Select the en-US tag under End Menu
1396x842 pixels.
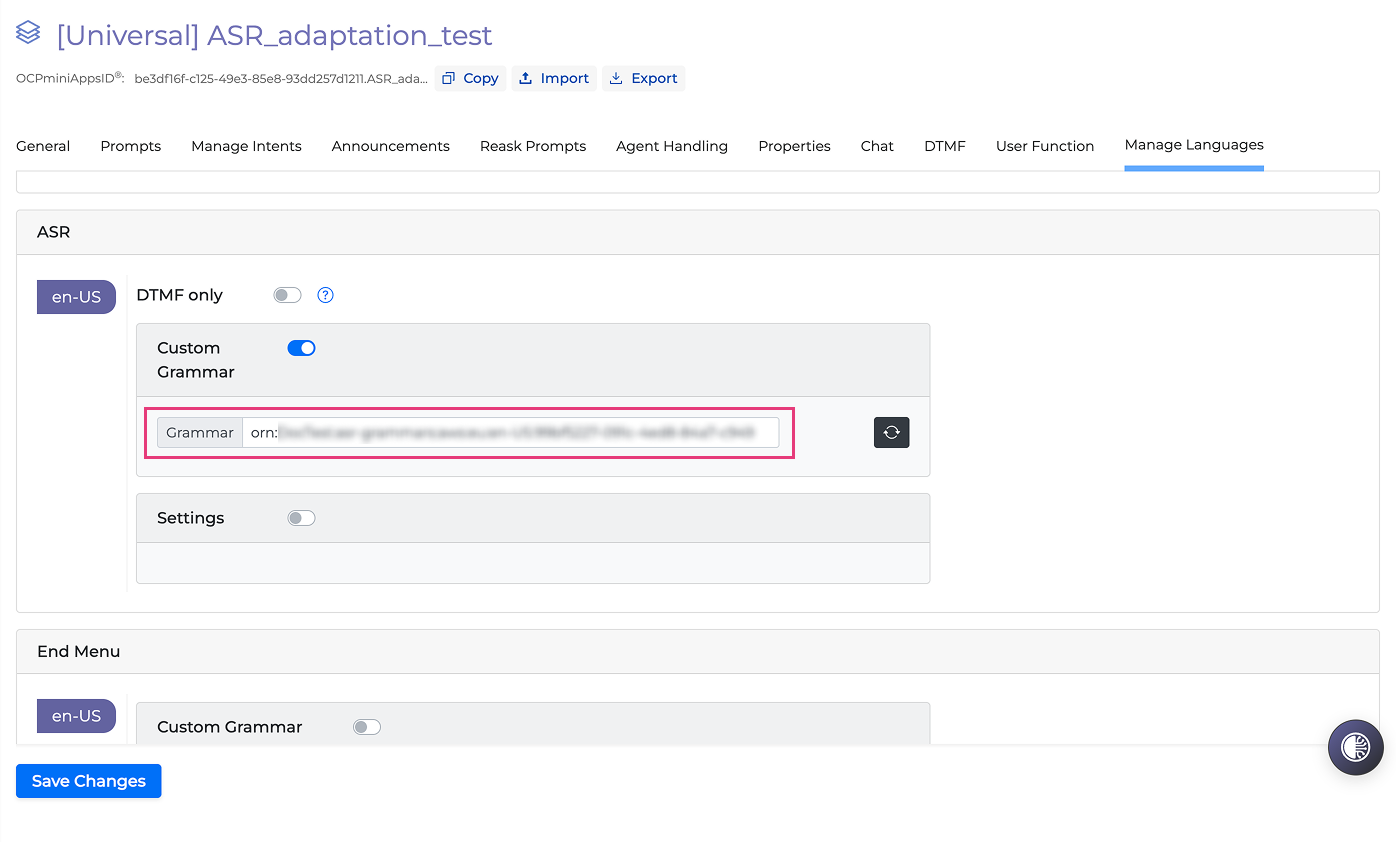[x=76, y=716]
